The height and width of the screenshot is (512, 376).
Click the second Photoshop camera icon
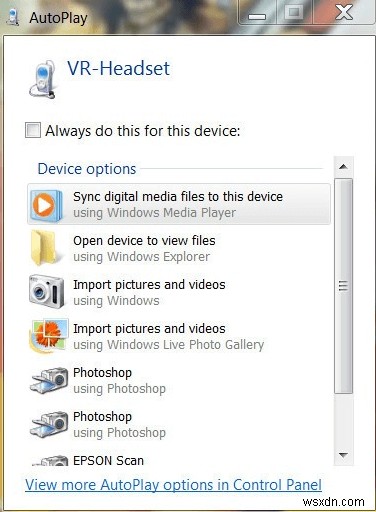coord(49,424)
